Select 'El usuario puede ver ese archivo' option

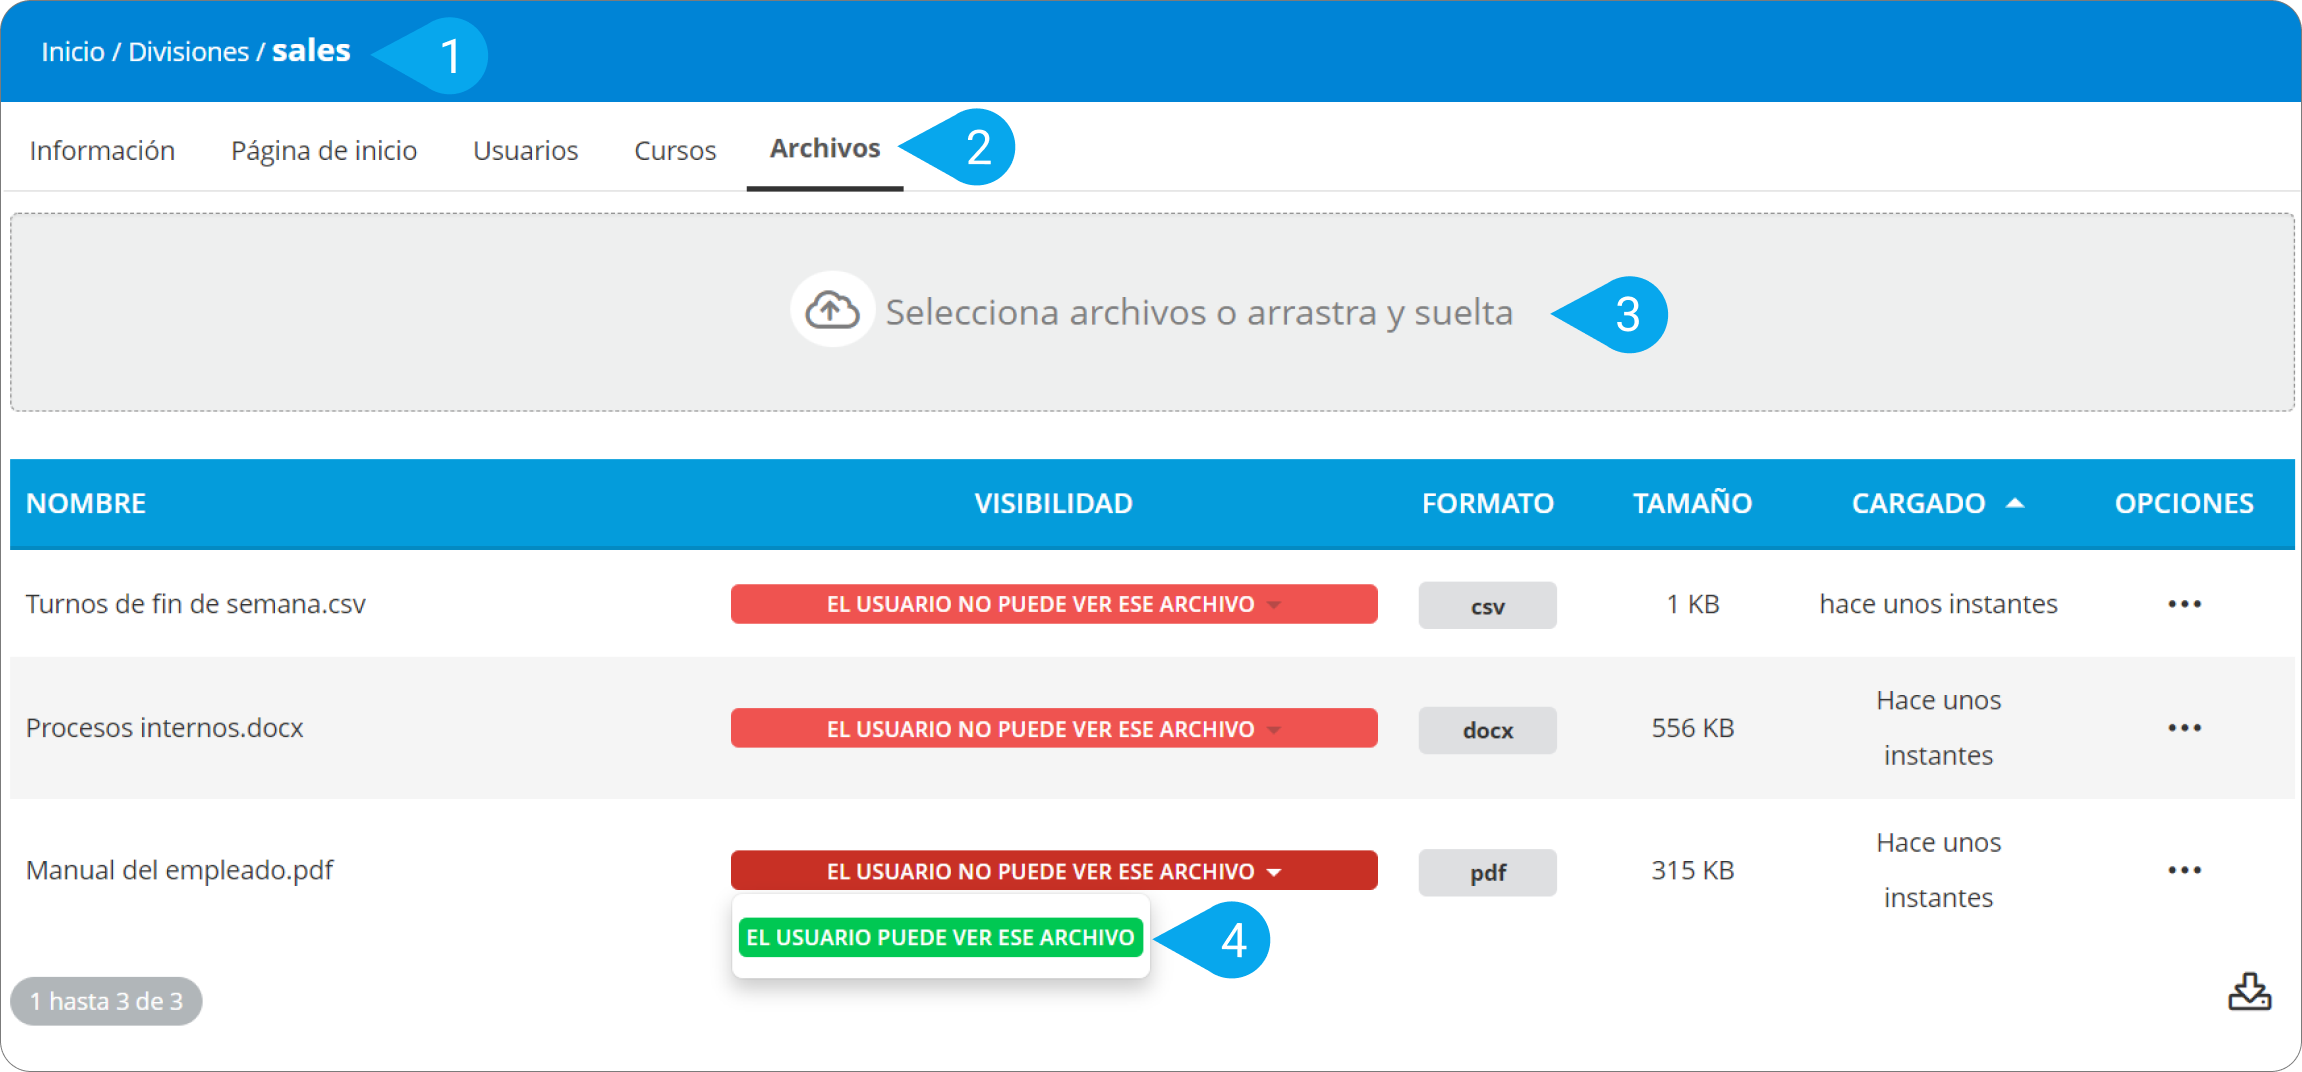coord(940,938)
